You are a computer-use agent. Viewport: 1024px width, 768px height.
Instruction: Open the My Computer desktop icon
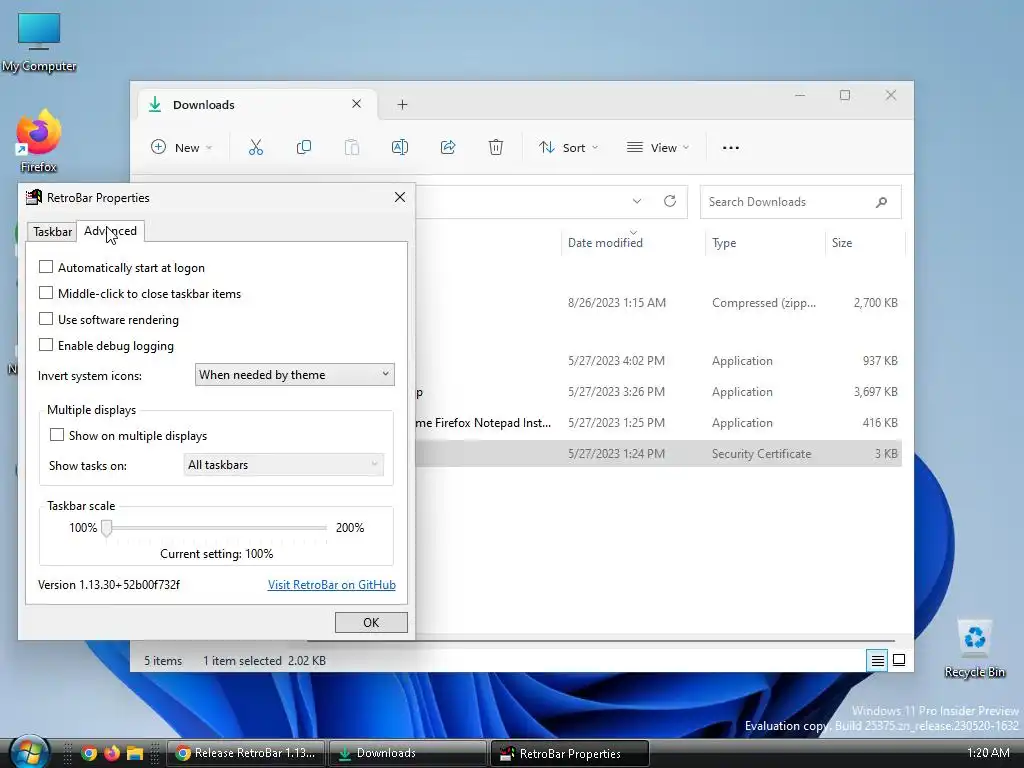[x=39, y=42]
